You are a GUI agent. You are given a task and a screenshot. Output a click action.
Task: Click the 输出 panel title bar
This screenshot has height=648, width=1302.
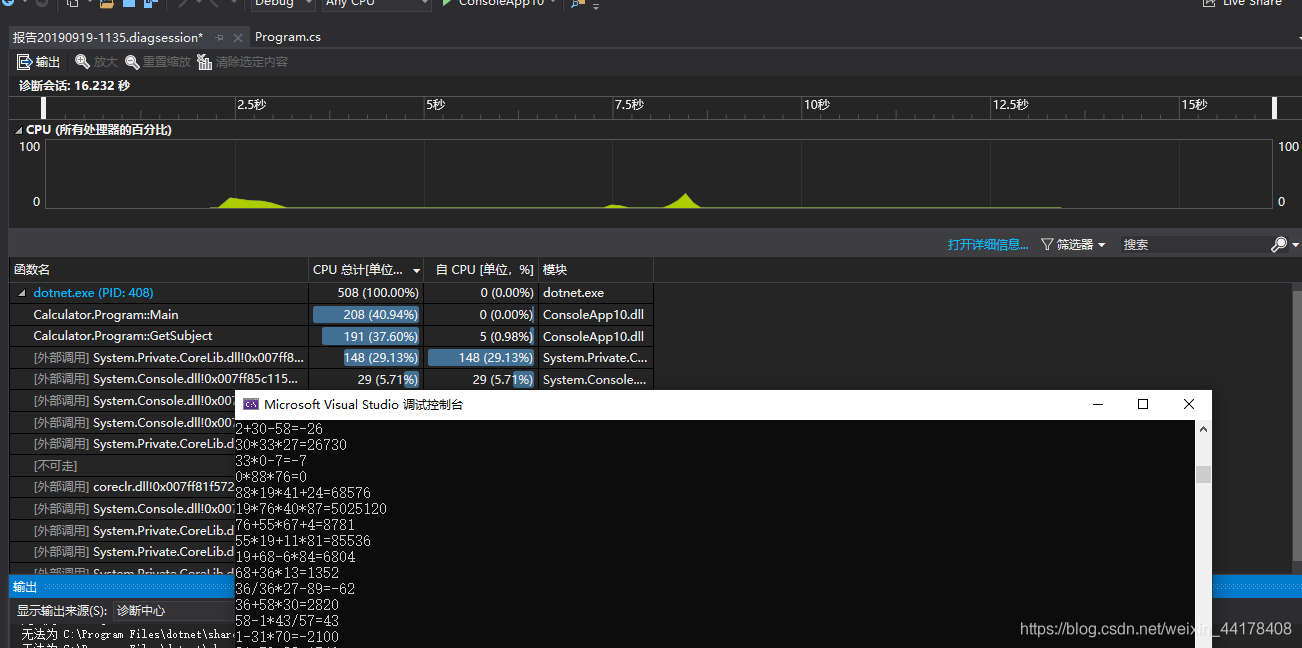click(120, 587)
